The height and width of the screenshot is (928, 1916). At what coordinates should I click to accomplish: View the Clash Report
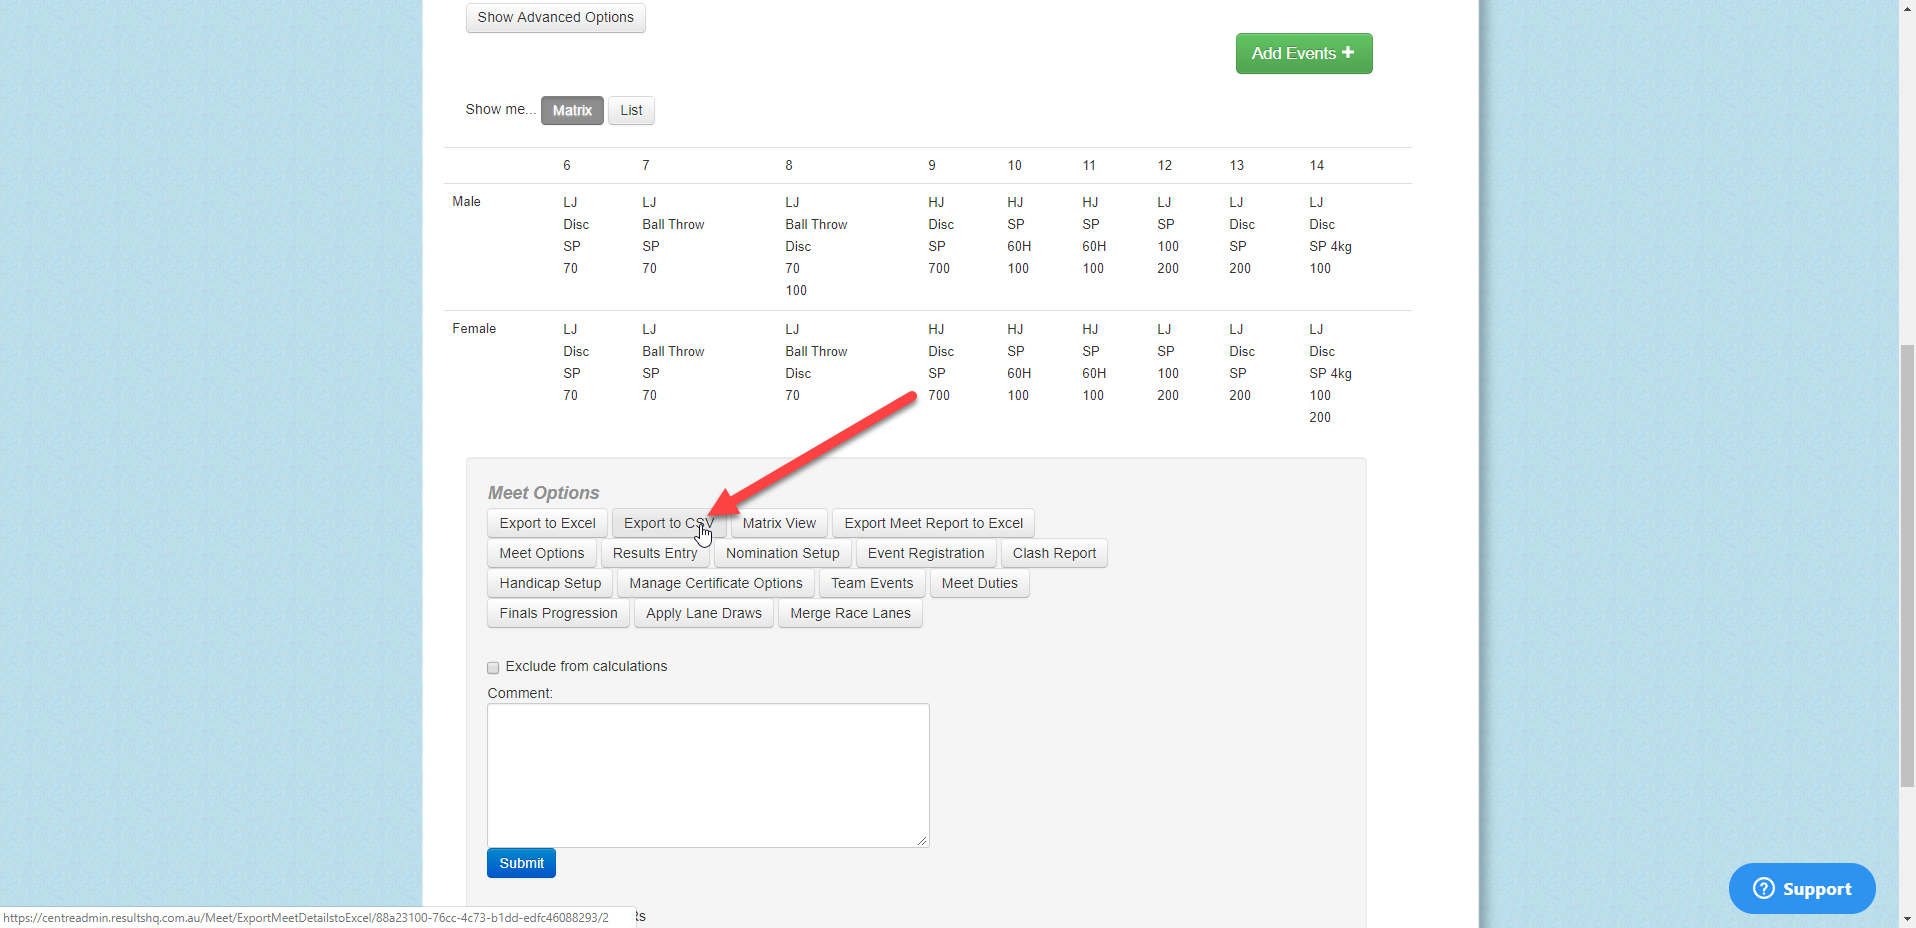click(1054, 553)
